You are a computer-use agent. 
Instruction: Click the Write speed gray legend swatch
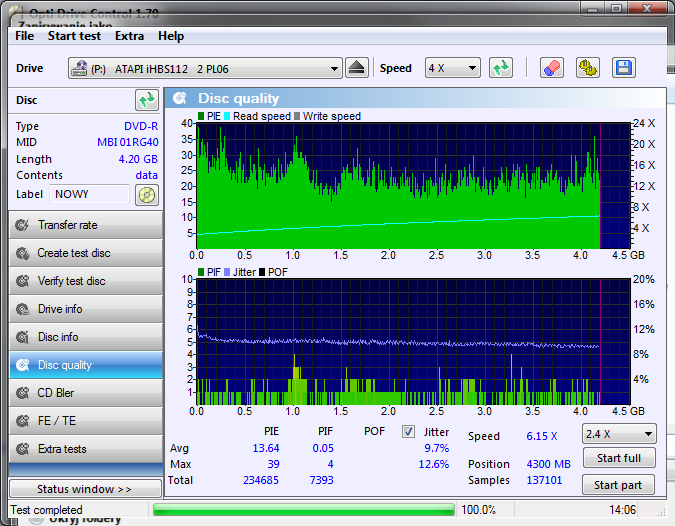[x=297, y=116]
